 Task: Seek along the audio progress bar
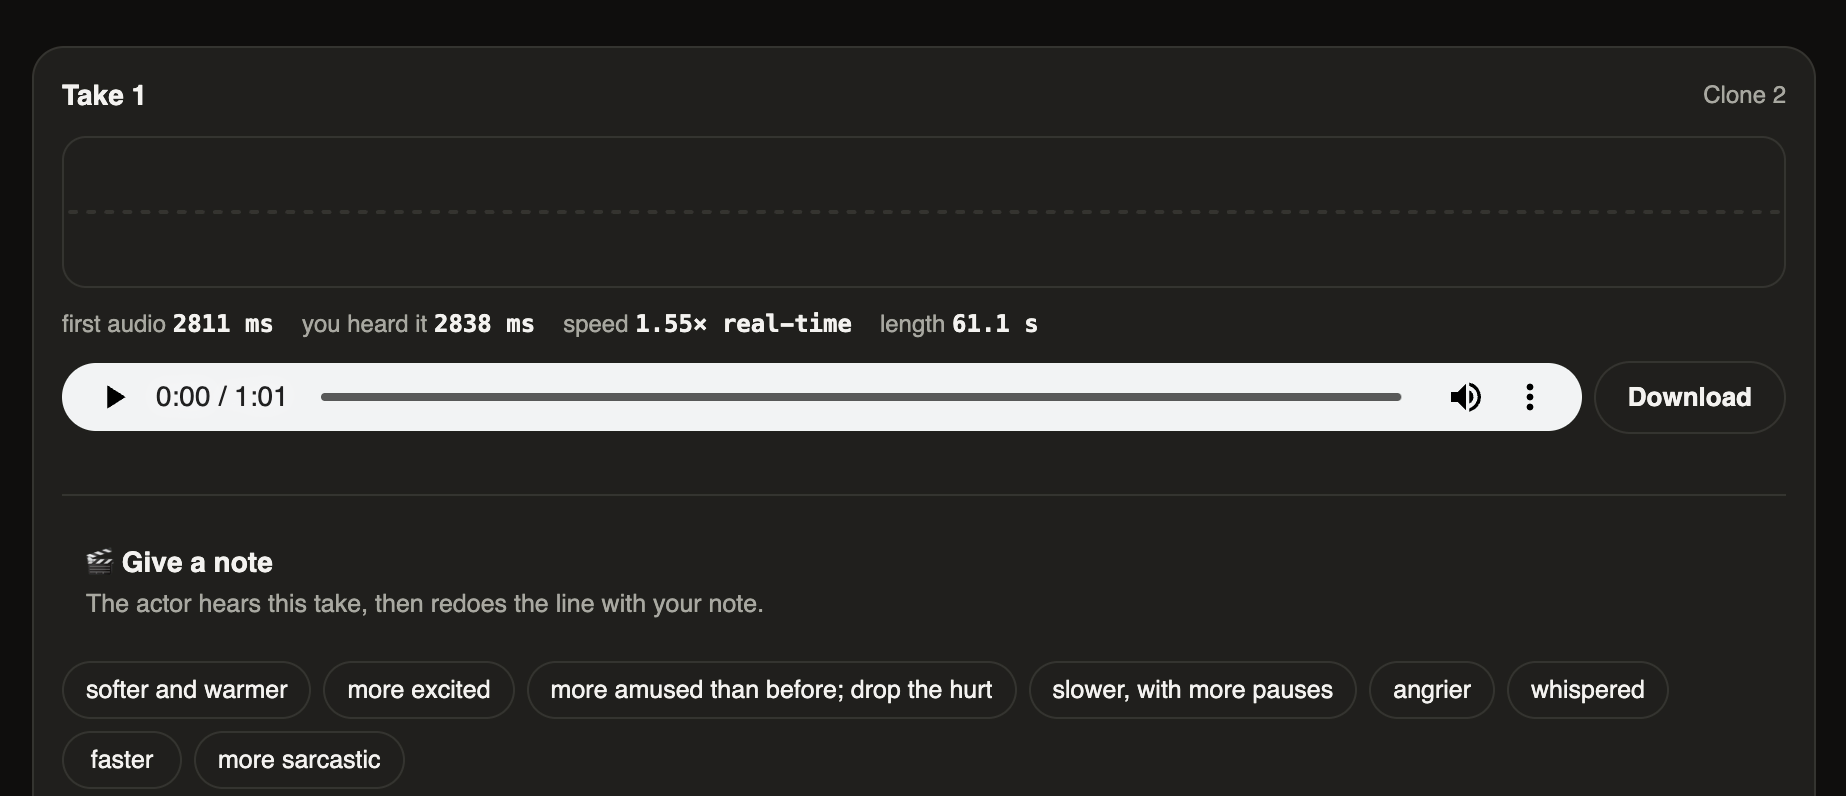click(x=860, y=397)
